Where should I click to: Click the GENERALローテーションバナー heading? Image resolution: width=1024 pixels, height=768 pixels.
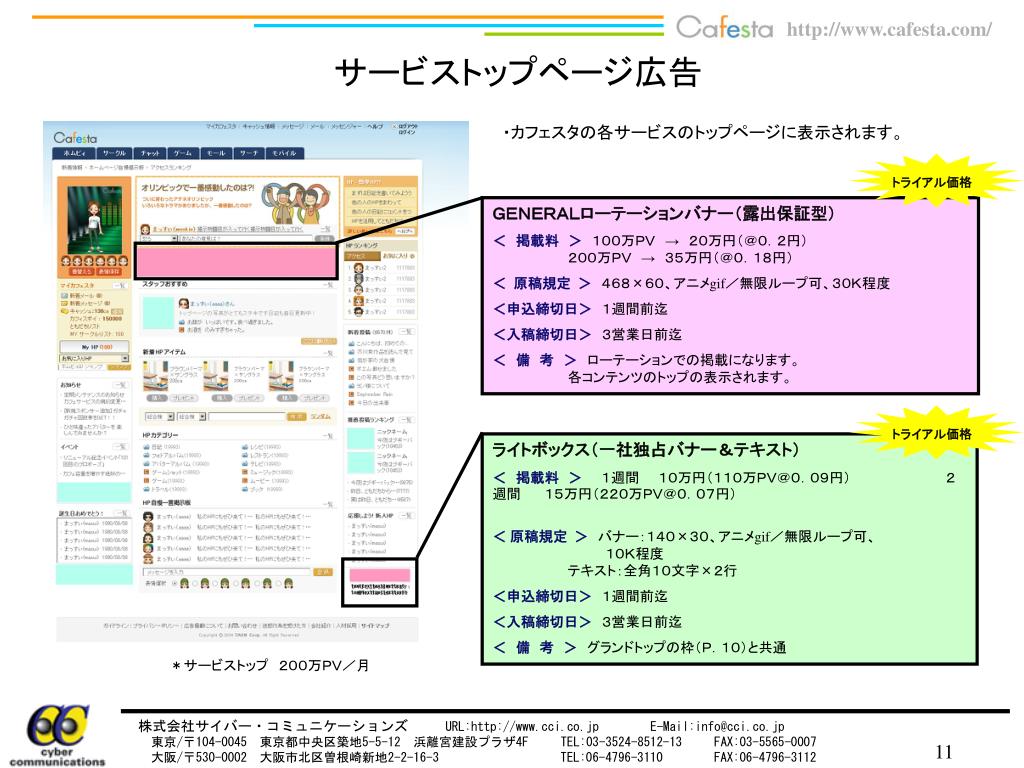tap(663, 214)
